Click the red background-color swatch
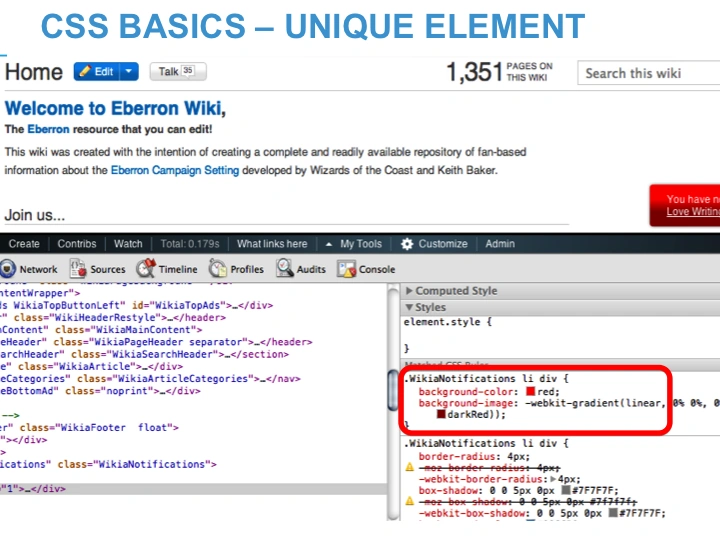Viewport: 720px width, 540px height. click(531, 391)
